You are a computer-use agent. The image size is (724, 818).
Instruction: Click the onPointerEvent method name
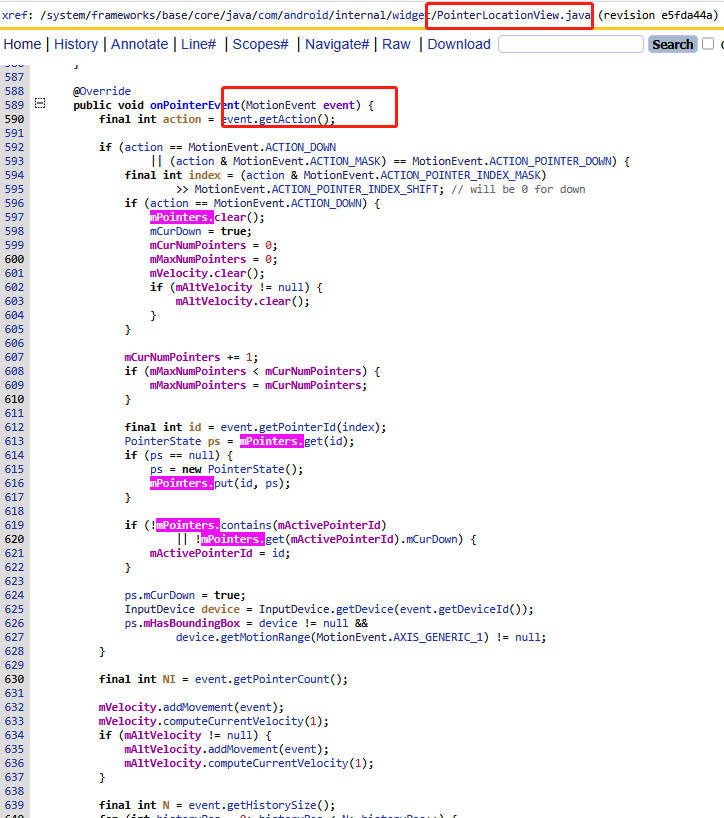[195, 105]
